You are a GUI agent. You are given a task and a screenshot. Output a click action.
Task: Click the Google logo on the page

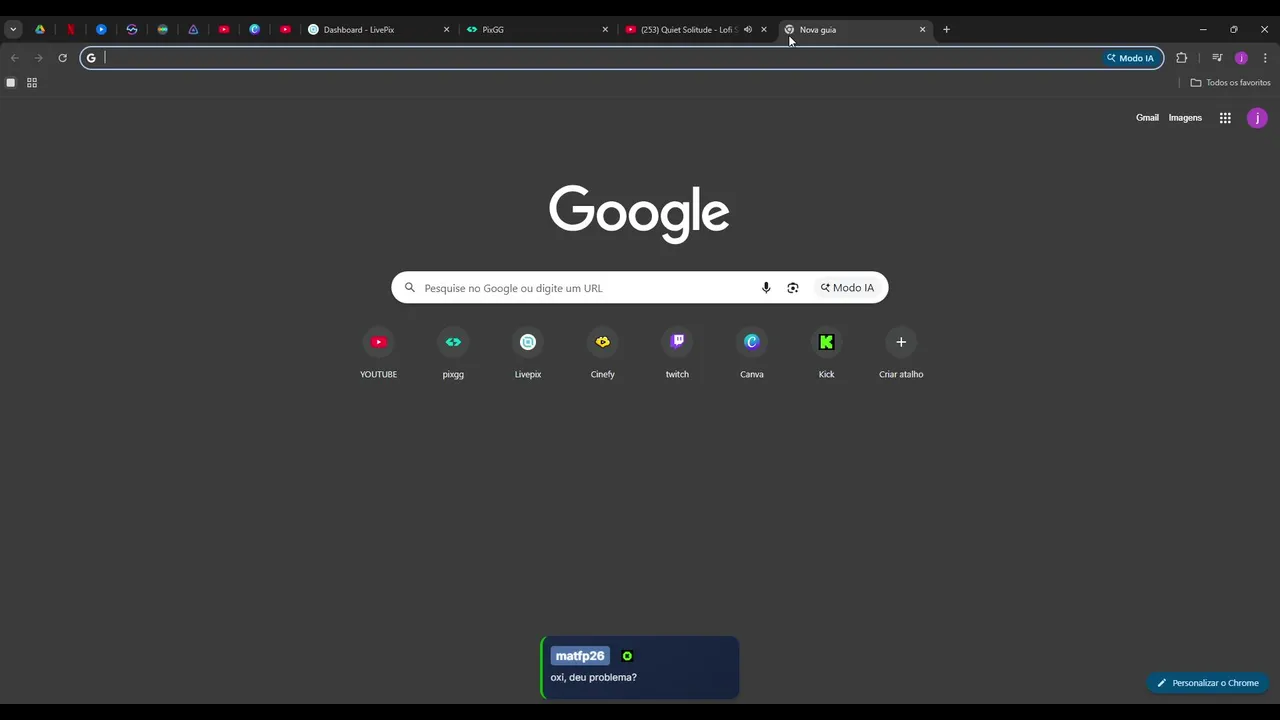coord(639,213)
